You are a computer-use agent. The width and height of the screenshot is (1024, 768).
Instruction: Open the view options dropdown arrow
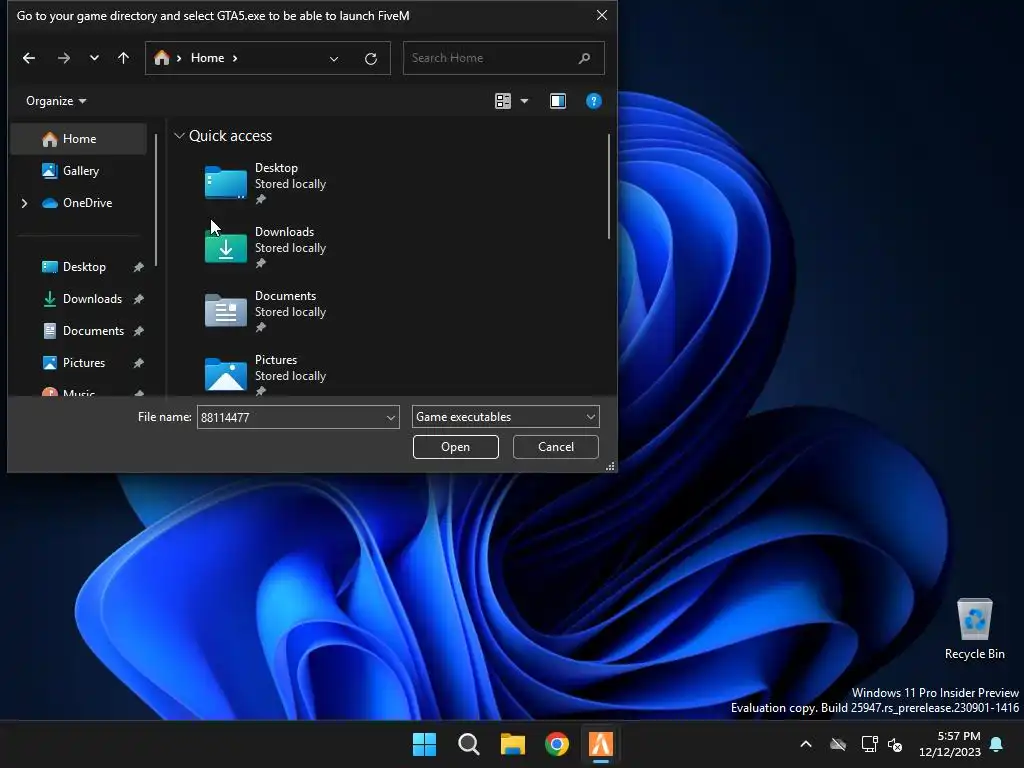(x=524, y=101)
